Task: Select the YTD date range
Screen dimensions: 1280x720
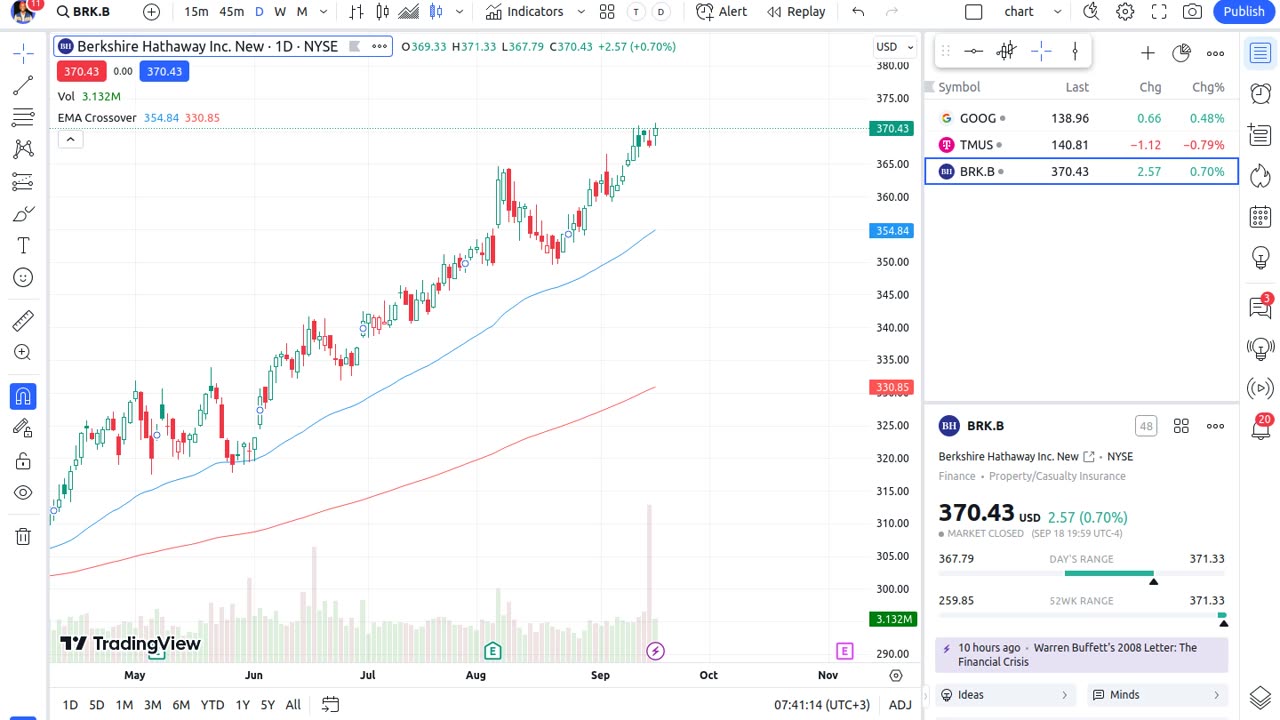Action: click(x=212, y=705)
